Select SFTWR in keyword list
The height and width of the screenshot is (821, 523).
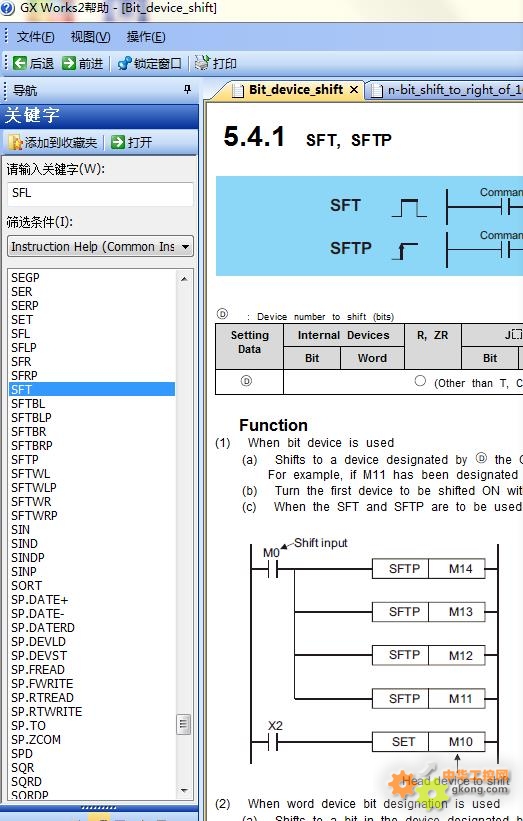31,502
